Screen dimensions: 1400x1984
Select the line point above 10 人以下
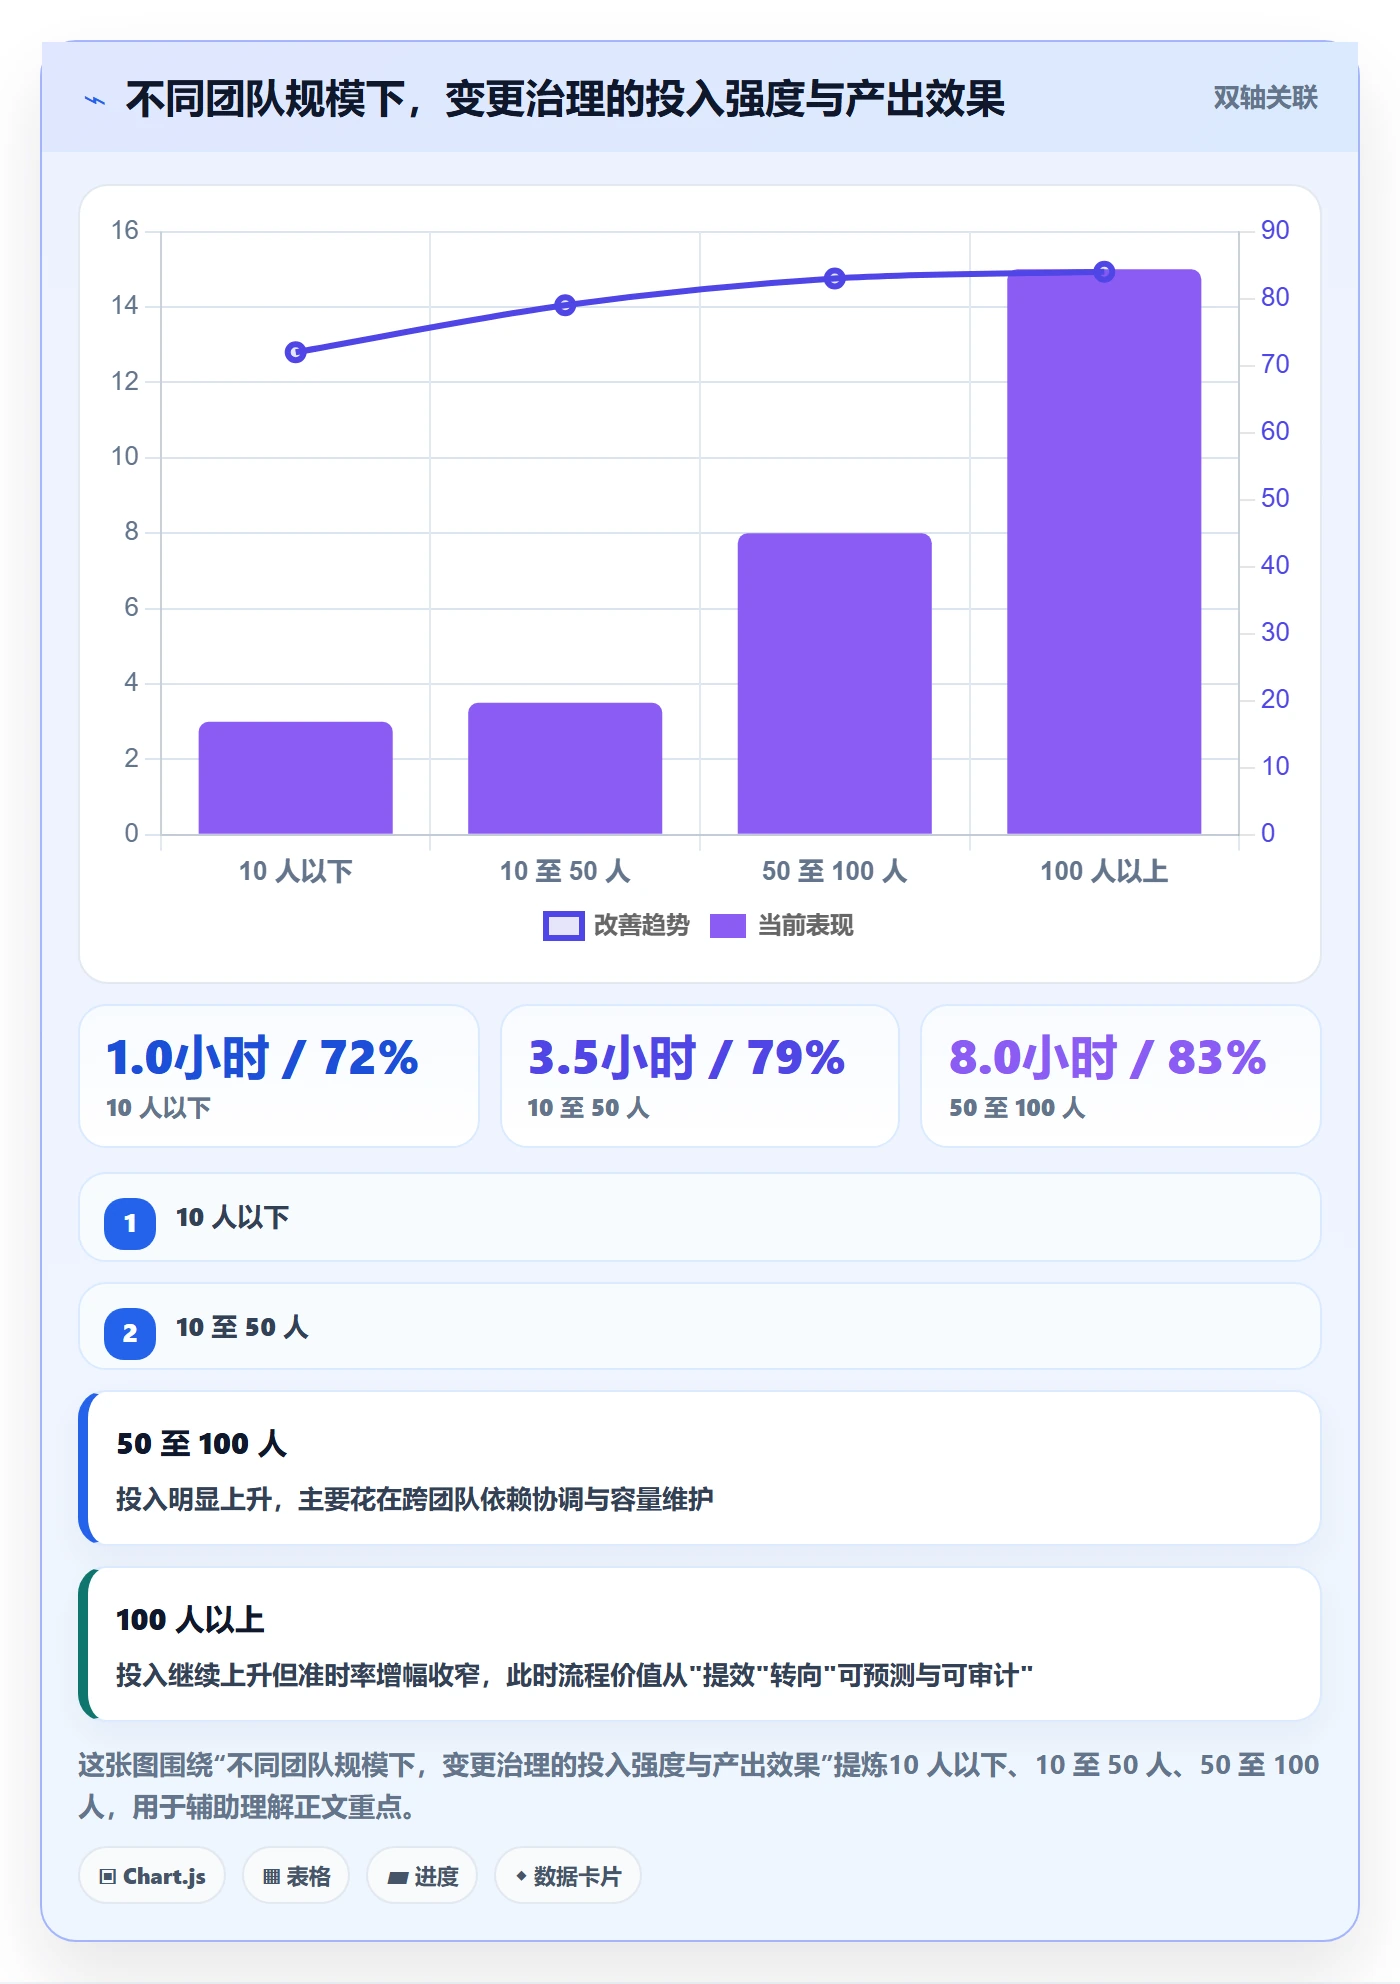click(x=295, y=352)
